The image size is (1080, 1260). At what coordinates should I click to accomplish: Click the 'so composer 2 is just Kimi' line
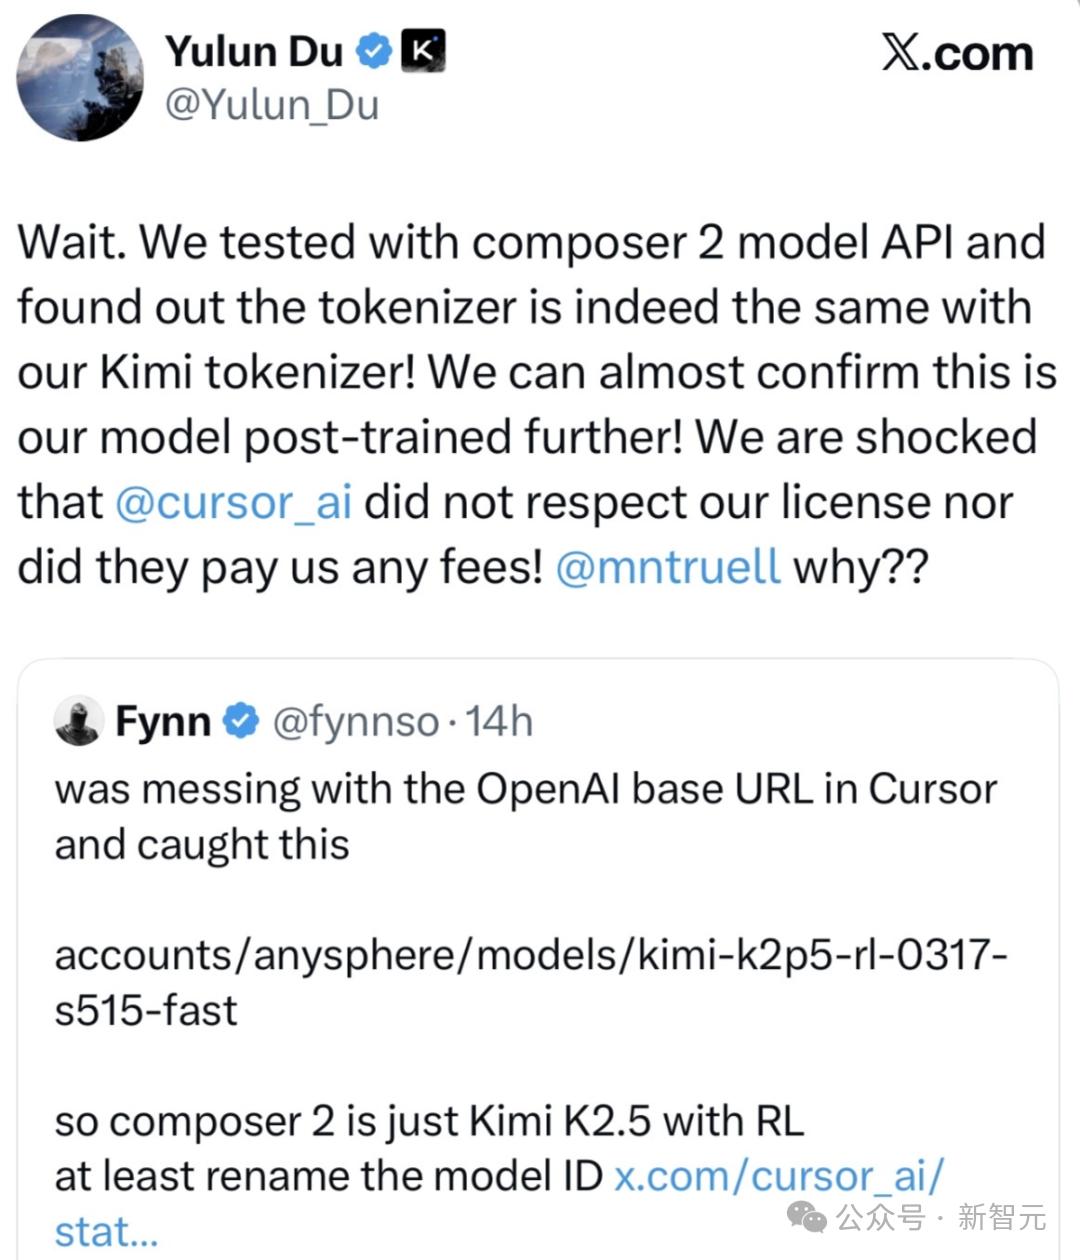[x=429, y=1122]
